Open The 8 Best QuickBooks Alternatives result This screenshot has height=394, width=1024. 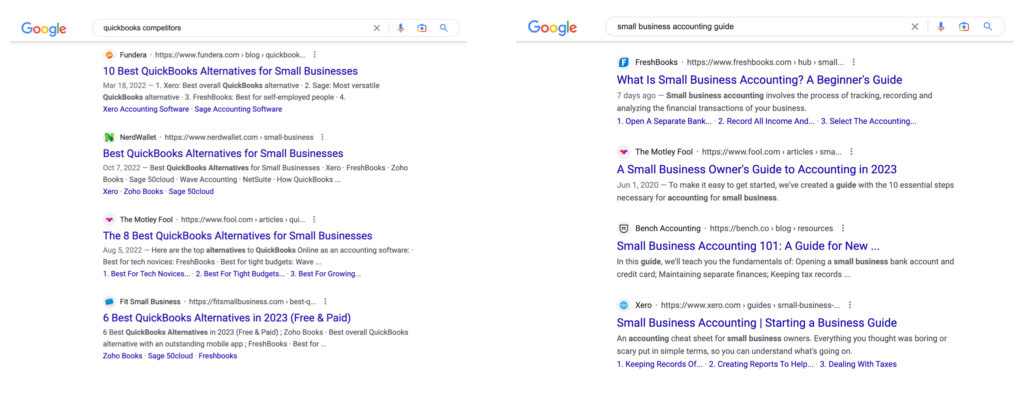click(x=238, y=236)
